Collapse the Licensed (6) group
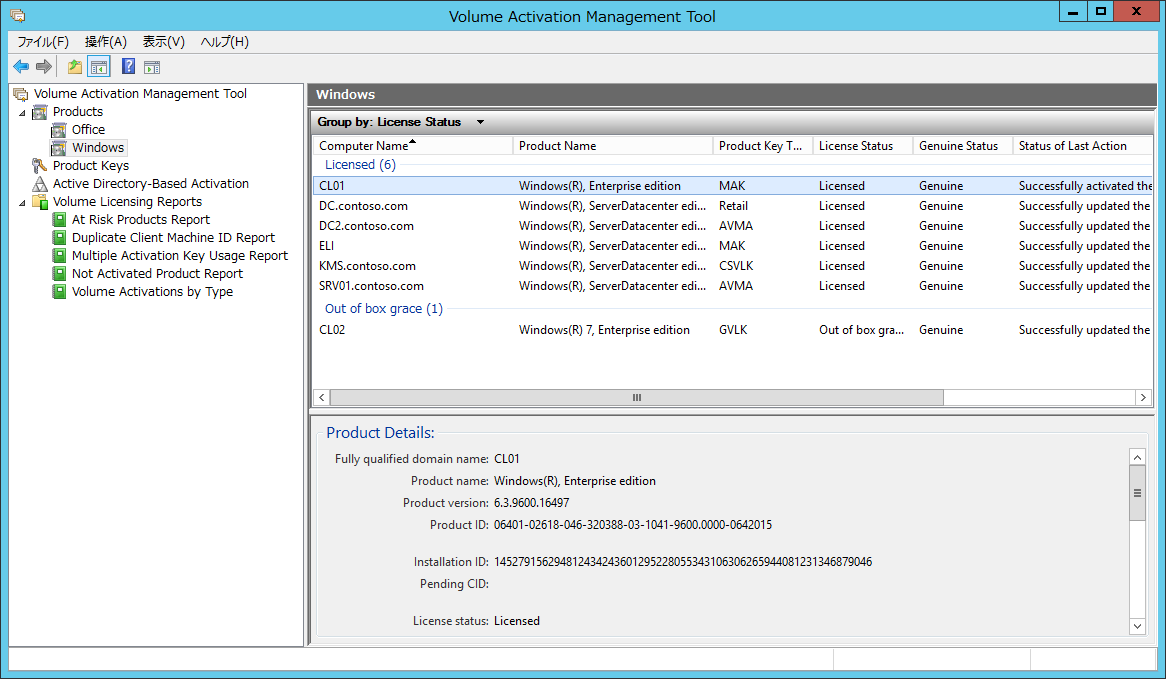 pos(360,165)
